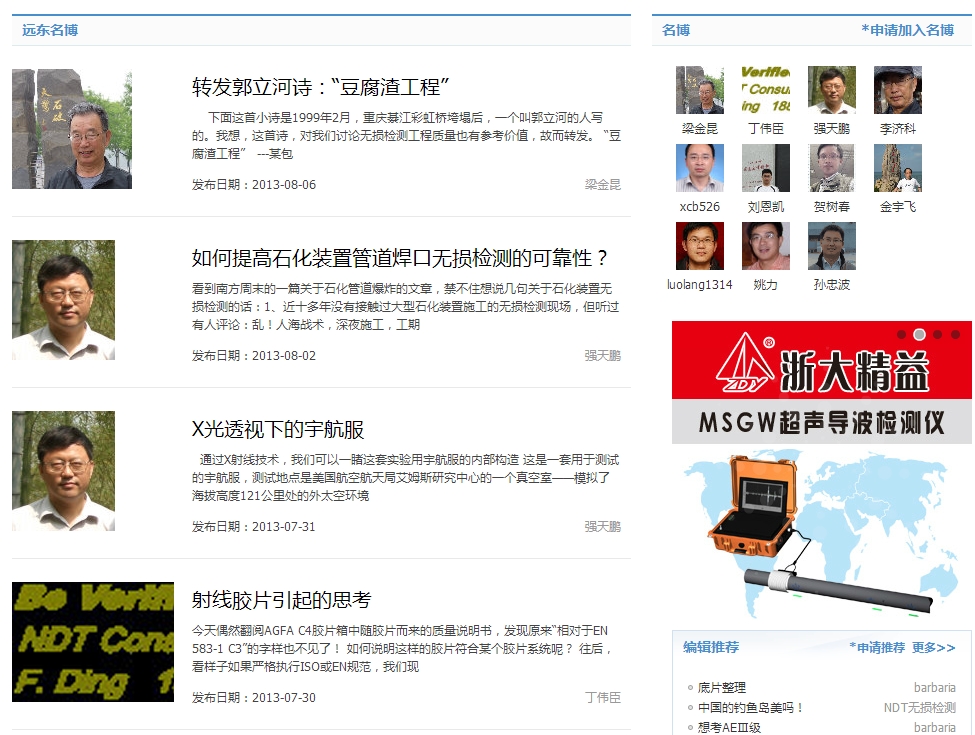The width and height of the screenshot is (975, 735).
Task: Open luolang1314 avatar in 名博 panel
Action: [x=700, y=246]
